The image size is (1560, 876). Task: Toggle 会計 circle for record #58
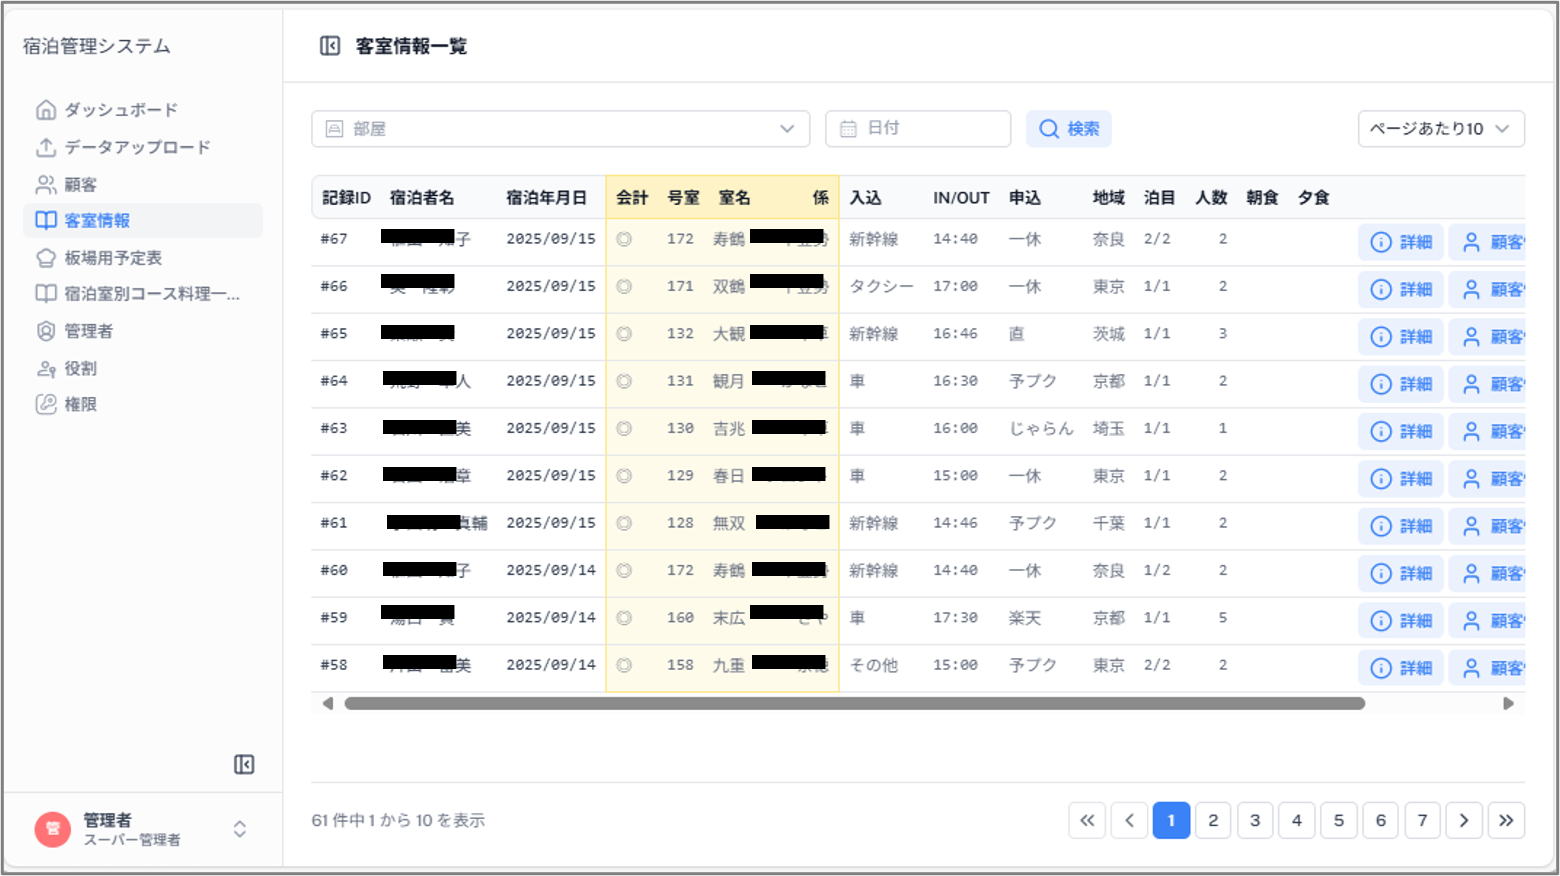tap(624, 665)
